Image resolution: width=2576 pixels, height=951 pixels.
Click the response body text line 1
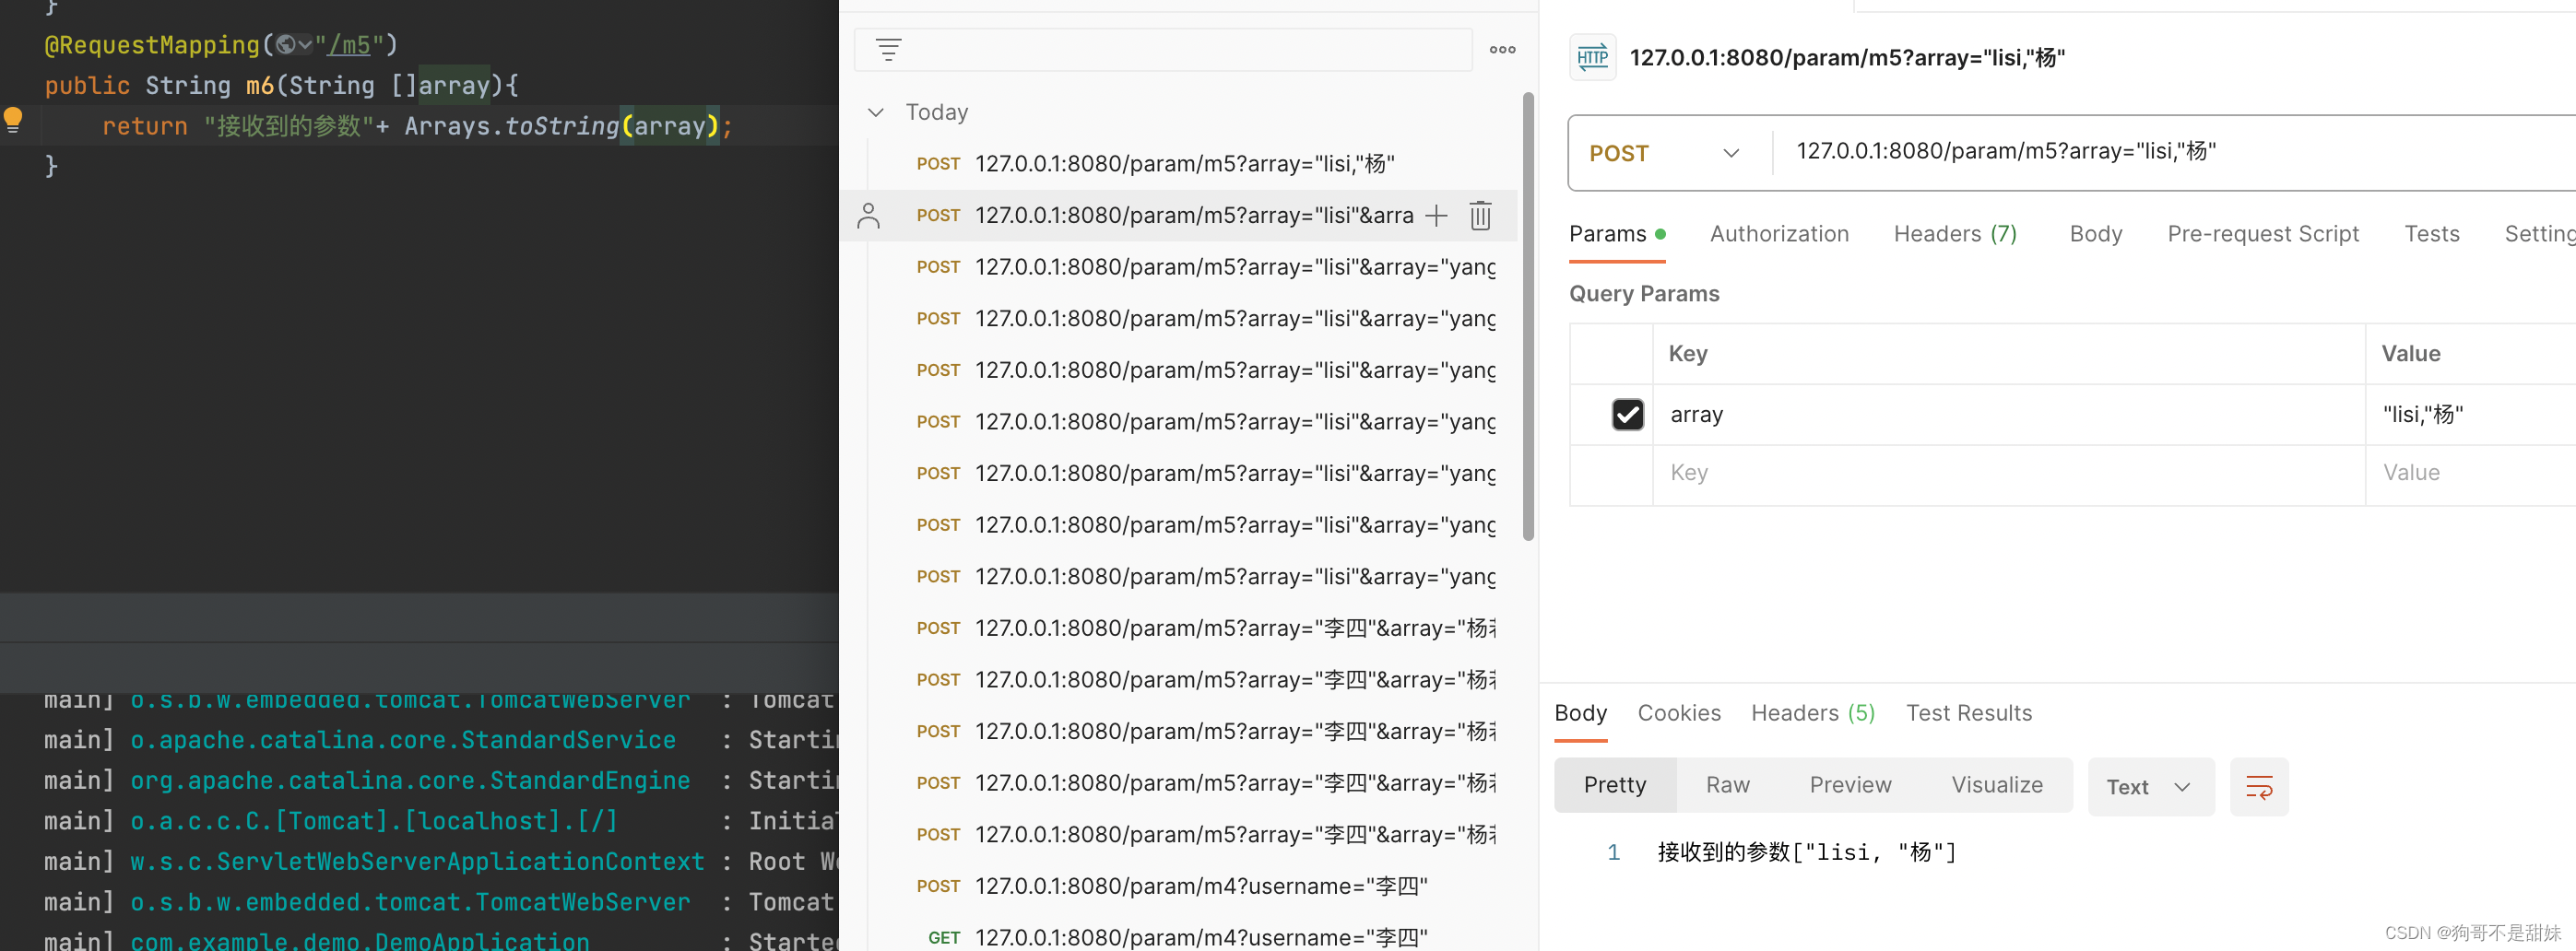pos(1806,852)
